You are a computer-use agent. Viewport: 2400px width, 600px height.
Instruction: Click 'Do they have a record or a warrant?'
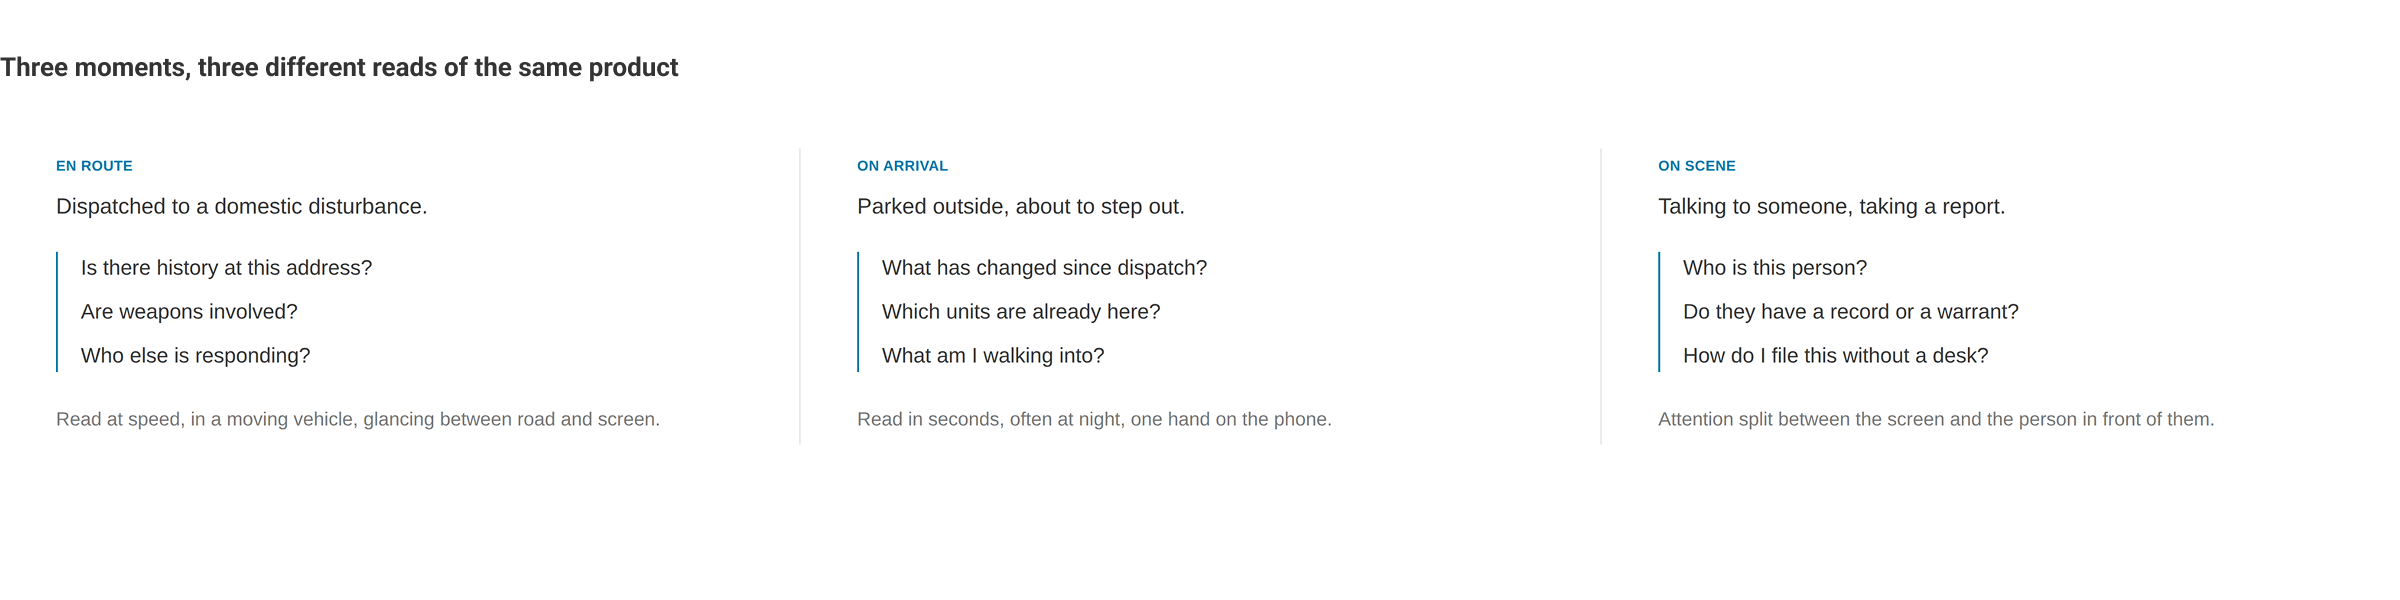[1850, 312]
